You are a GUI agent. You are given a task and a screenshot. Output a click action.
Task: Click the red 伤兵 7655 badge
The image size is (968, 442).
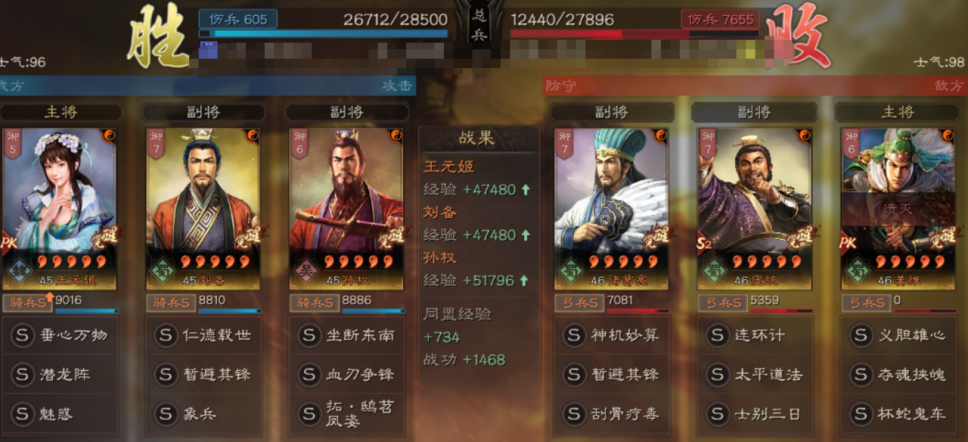click(x=720, y=19)
